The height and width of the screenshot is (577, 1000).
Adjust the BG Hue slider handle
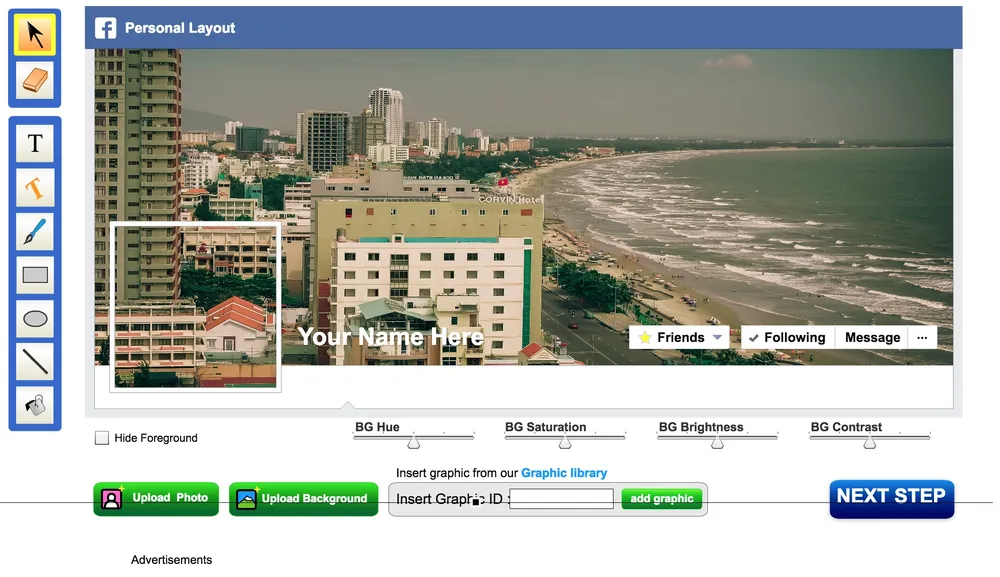[414, 442]
